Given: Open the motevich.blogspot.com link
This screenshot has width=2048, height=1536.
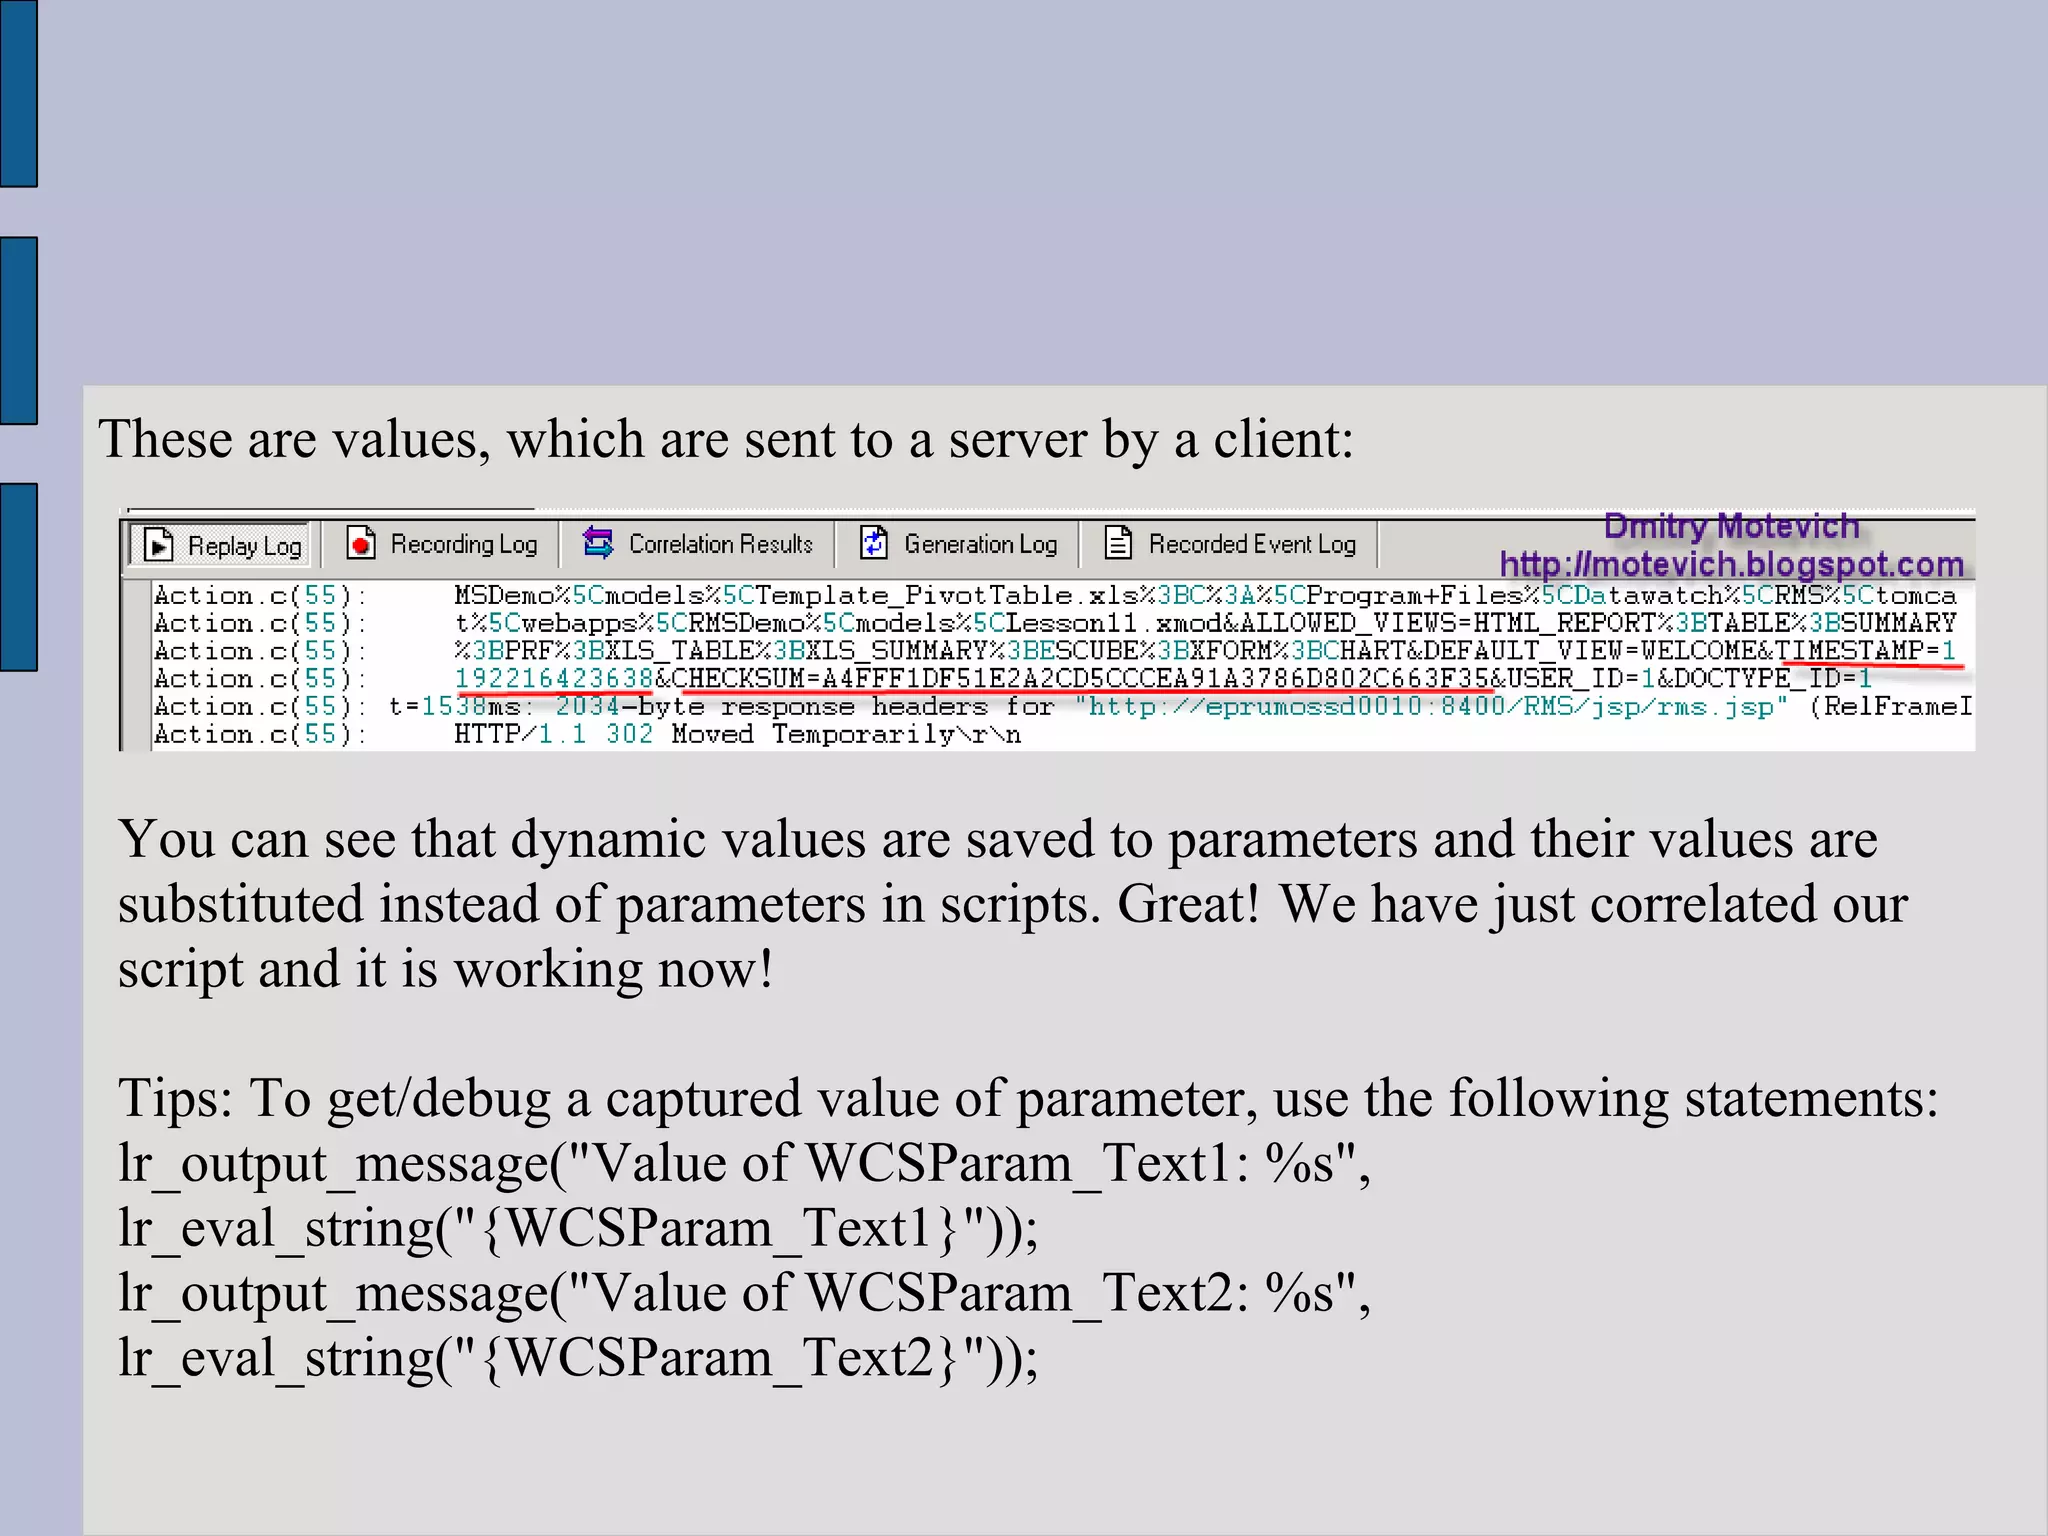Looking at the screenshot, I should [x=1731, y=565].
